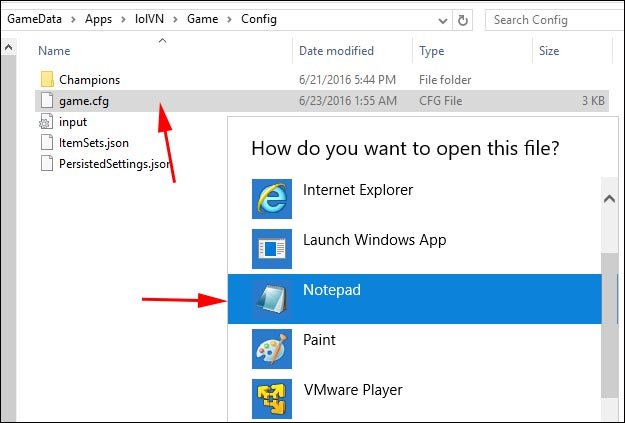The image size is (625, 423).
Task: Click the input settings file icon
Action: (46, 122)
